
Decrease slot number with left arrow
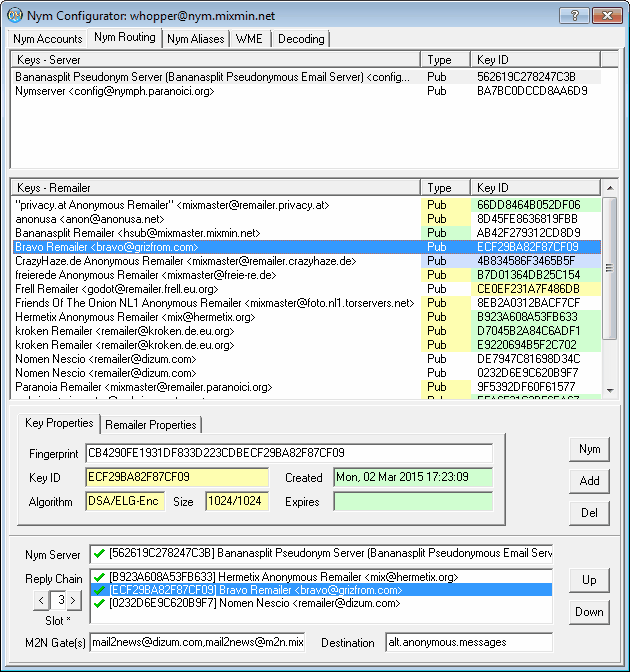tap(41, 600)
